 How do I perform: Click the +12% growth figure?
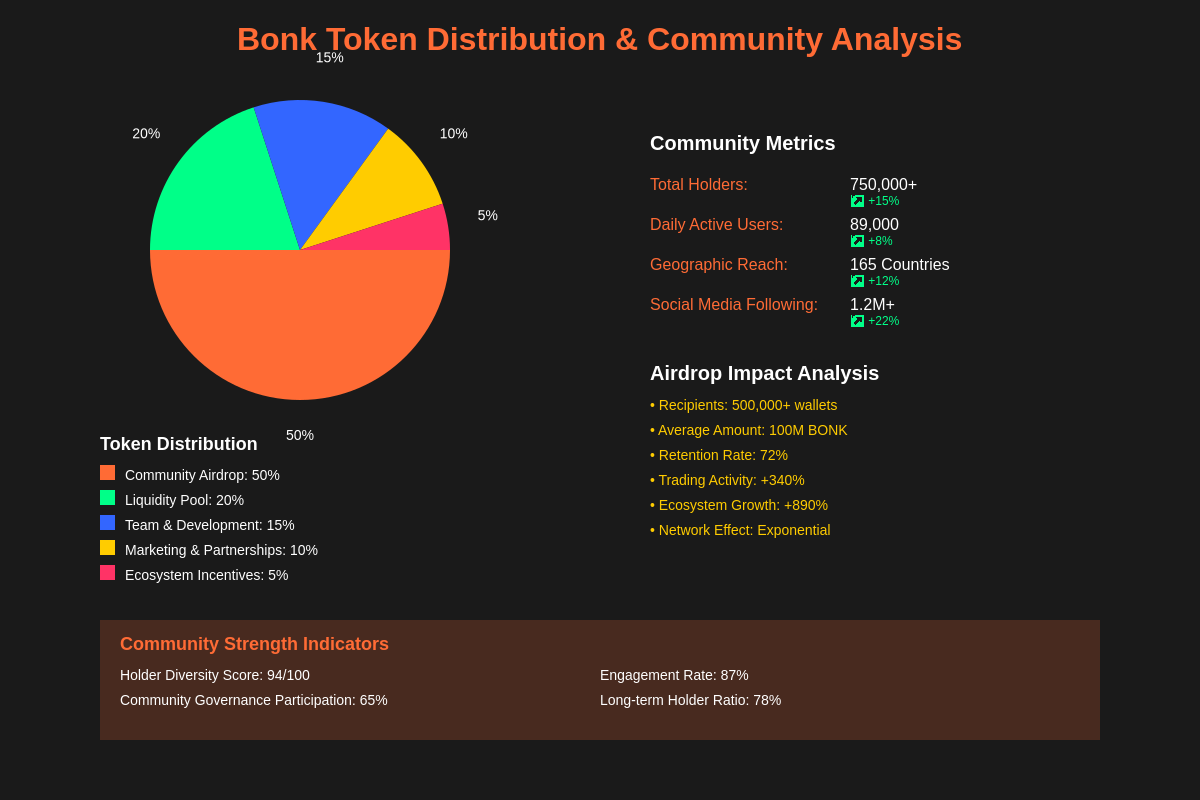pos(883,281)
